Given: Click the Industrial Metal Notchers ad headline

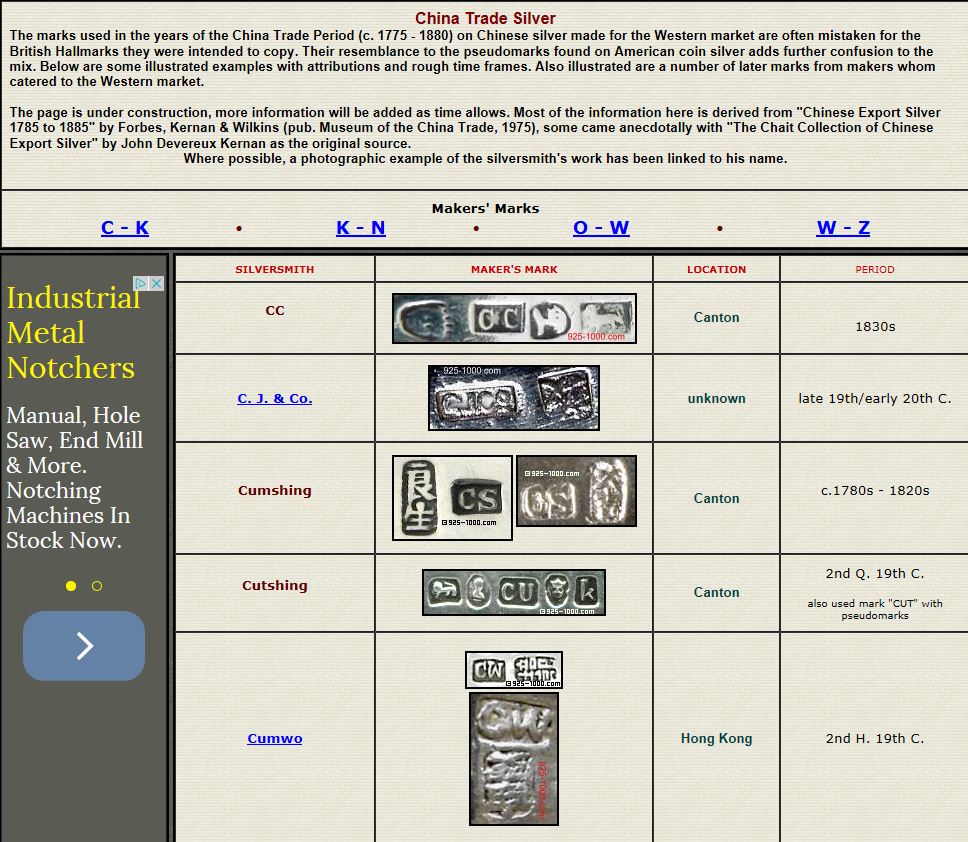Looking at the screenshot, I should coord(71,333).
